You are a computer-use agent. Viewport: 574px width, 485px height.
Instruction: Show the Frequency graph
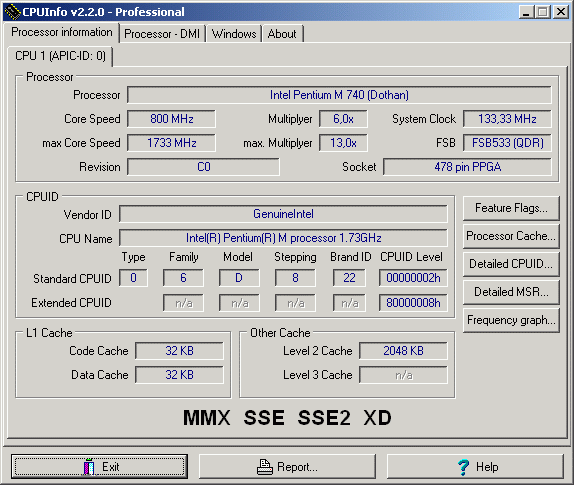[511, 320]
